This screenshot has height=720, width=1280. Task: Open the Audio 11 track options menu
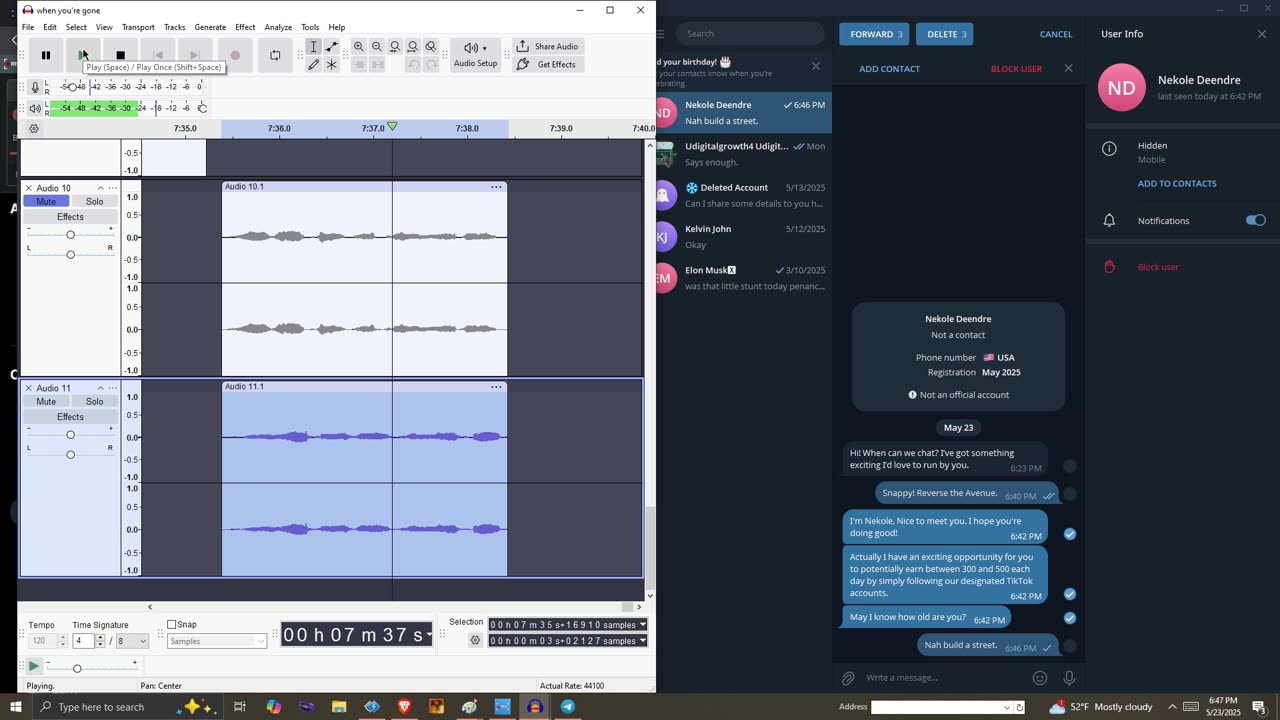pyautogui.click(x=112, y=388)
